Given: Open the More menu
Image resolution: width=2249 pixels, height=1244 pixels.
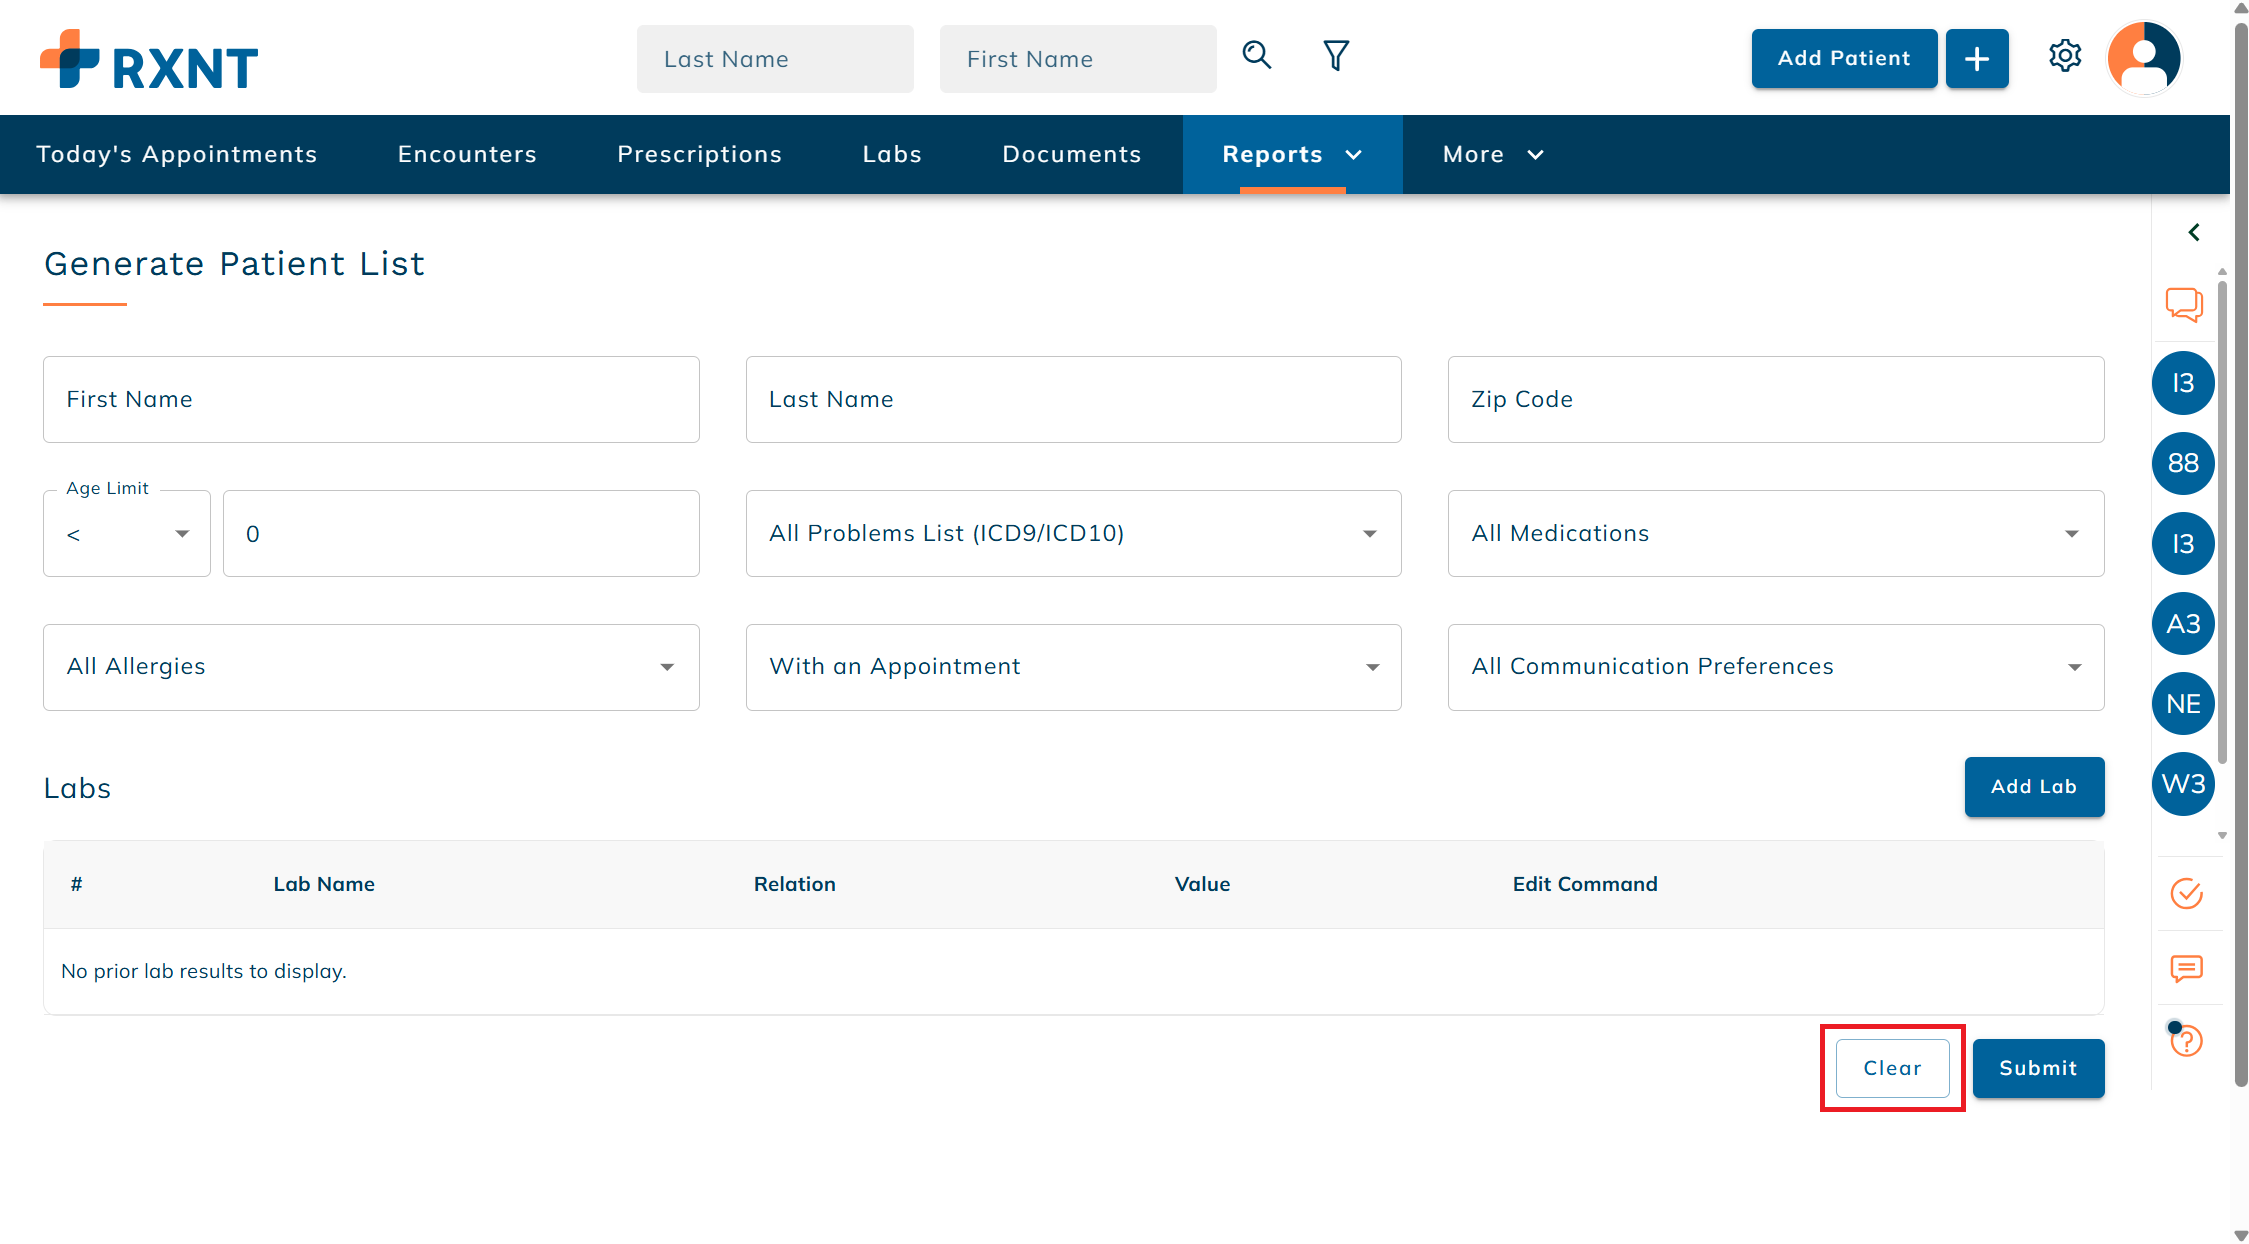Looking at the screenshot, I should (x=1493, y=154).
